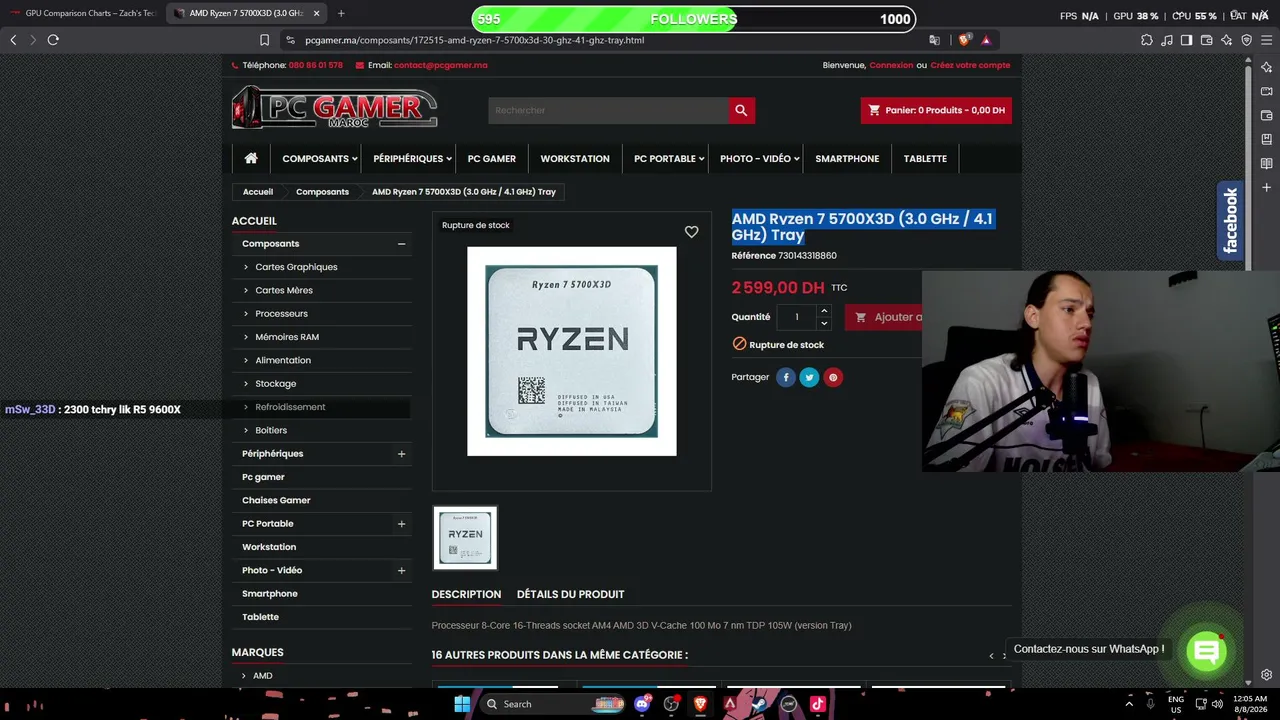
Task: Open the Brave Wallet icon
Action: pos(1206,40)
